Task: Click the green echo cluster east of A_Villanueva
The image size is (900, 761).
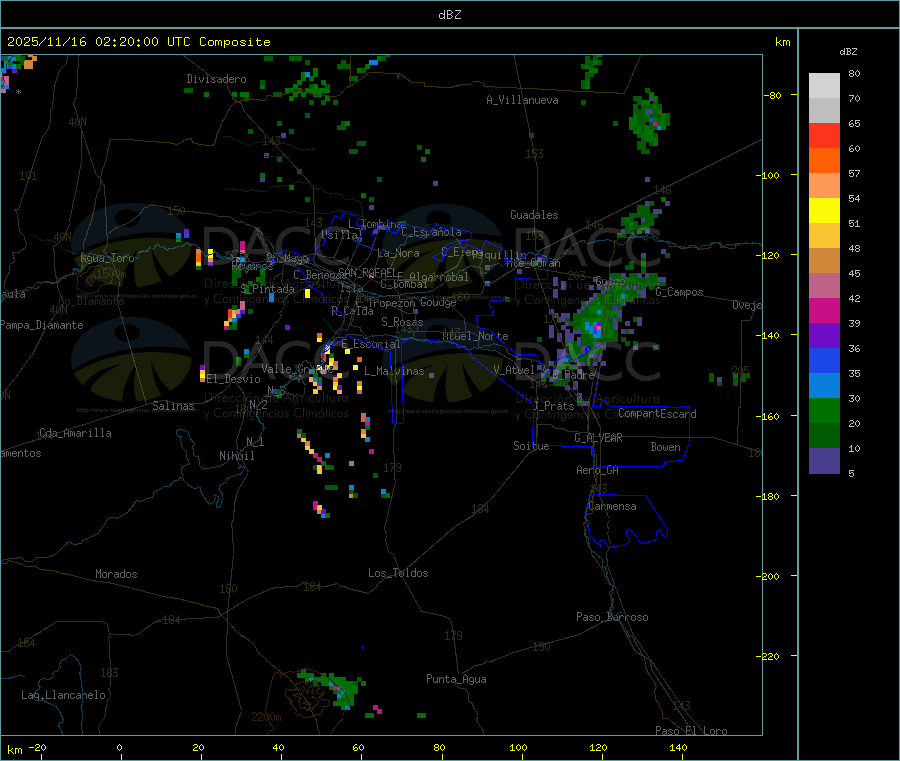Action: click(649, 122)
